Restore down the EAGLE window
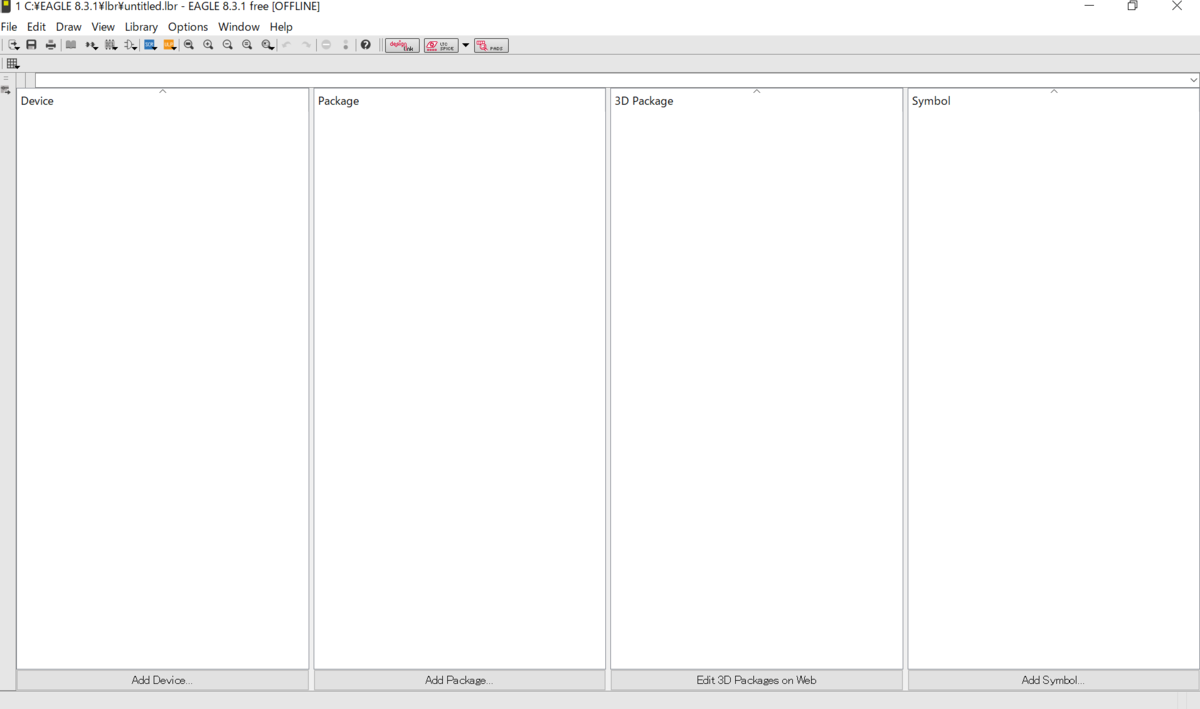 tap(1133, 6)
